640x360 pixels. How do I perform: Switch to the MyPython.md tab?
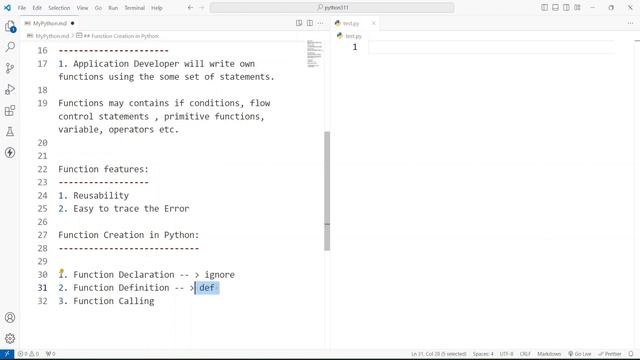(49, 23)
